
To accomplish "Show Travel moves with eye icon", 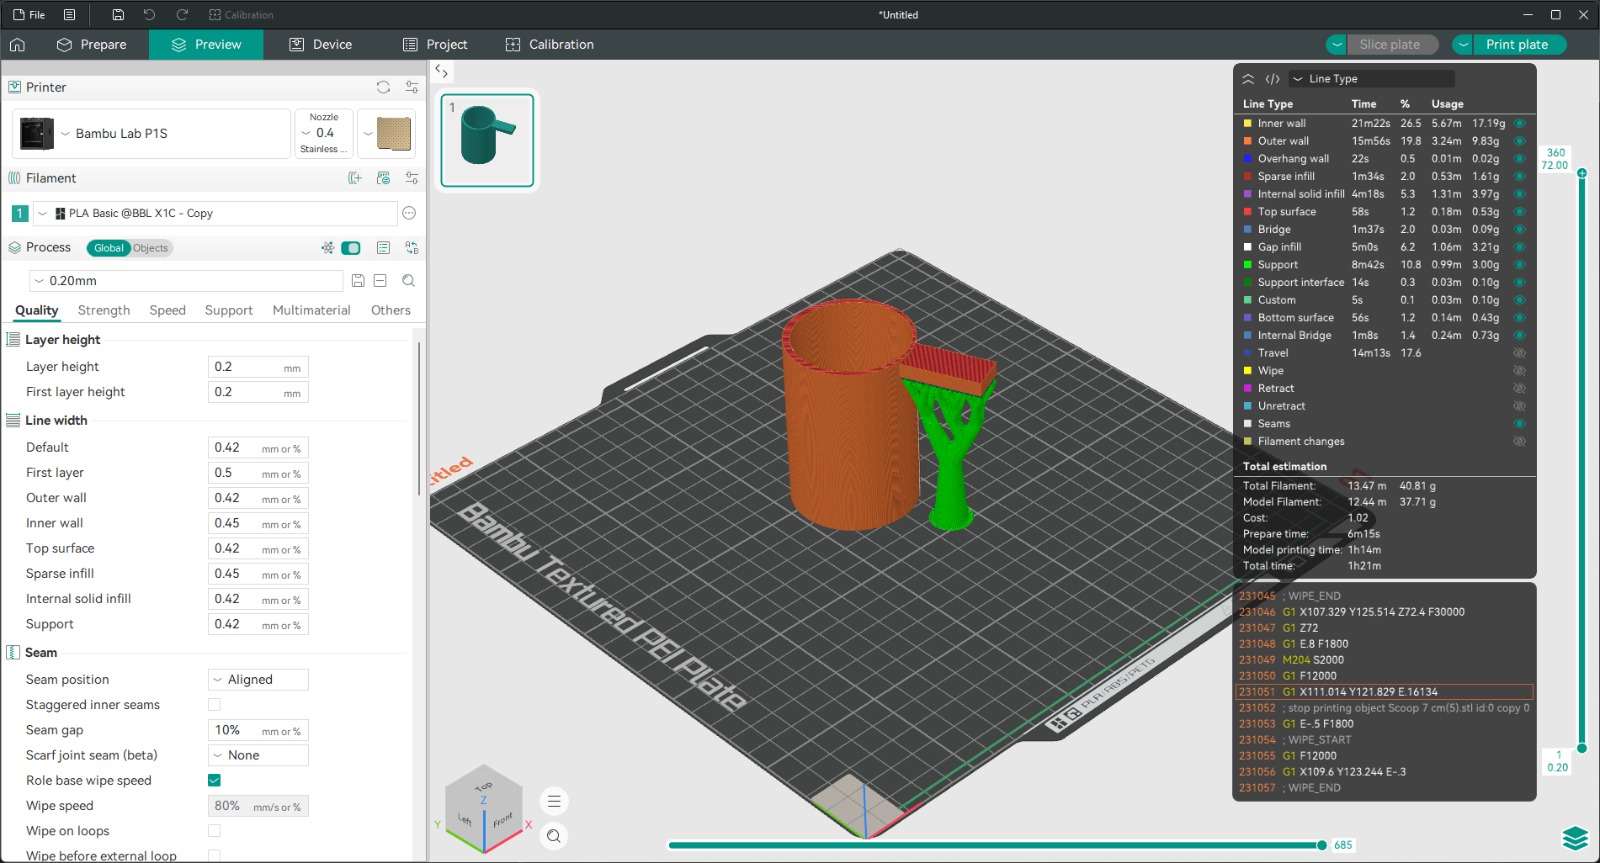I will click(x=1520, y=353).
